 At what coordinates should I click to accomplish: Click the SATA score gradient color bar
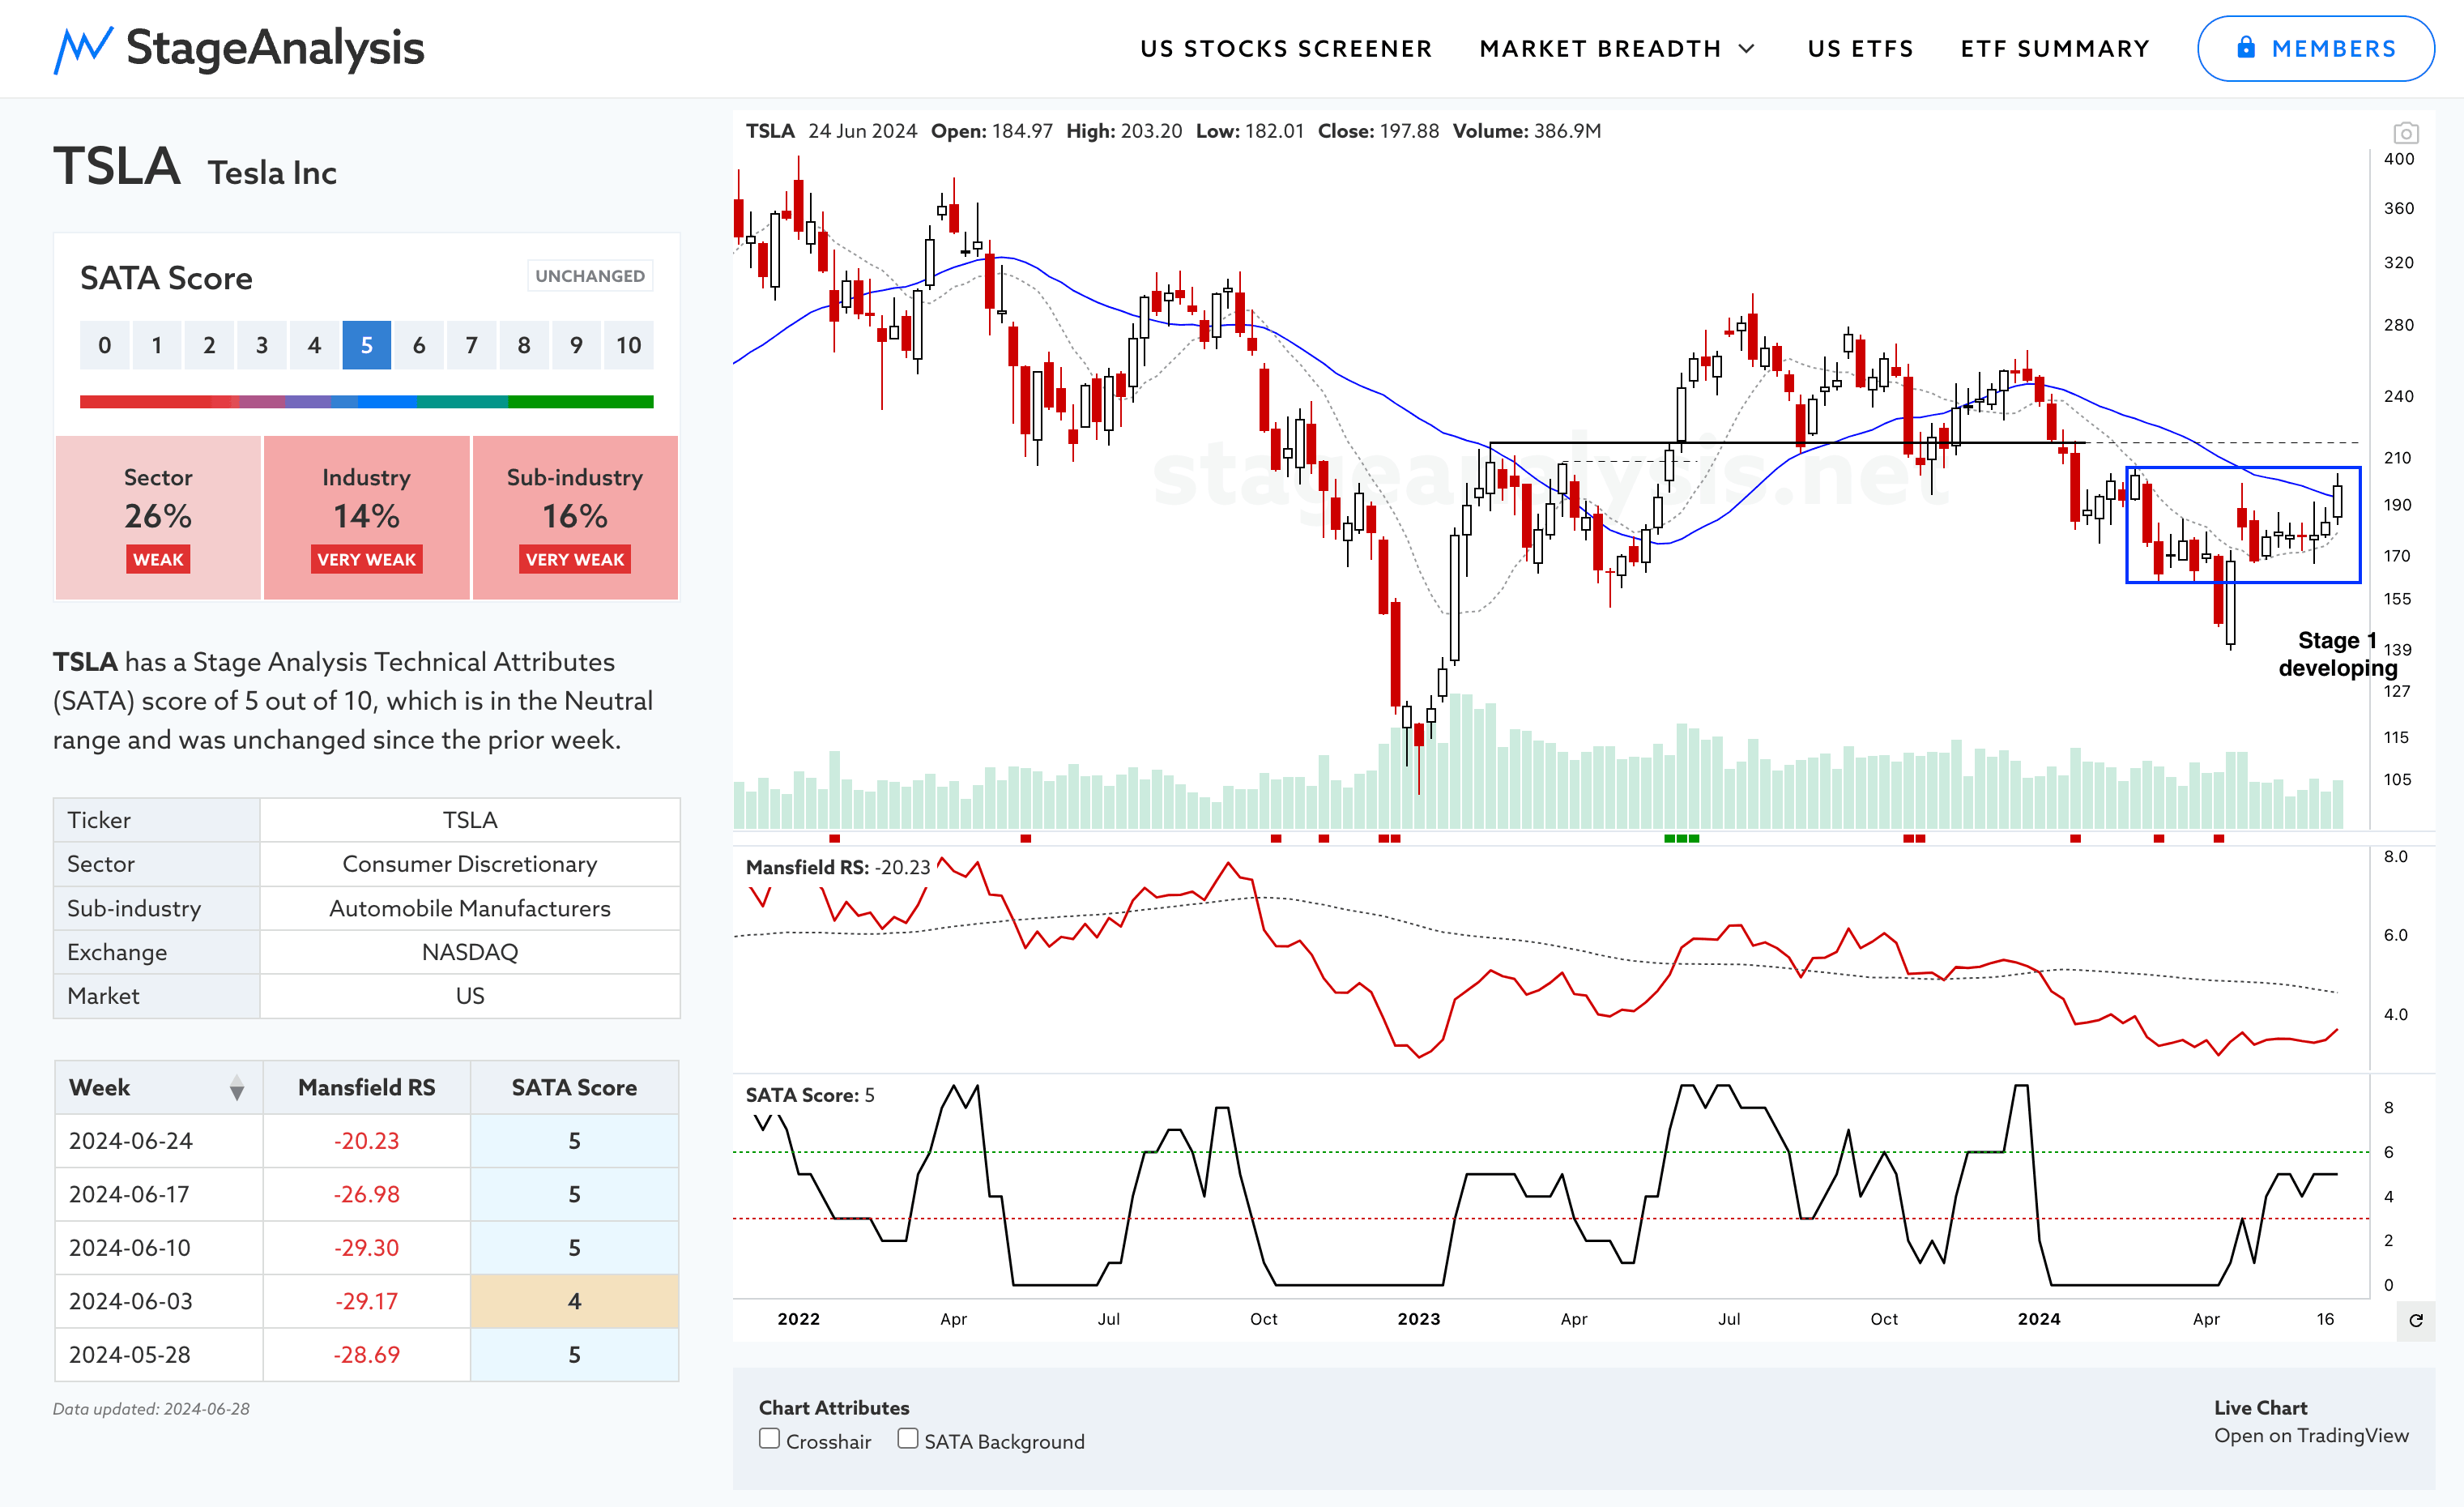[x=366, y=401]
